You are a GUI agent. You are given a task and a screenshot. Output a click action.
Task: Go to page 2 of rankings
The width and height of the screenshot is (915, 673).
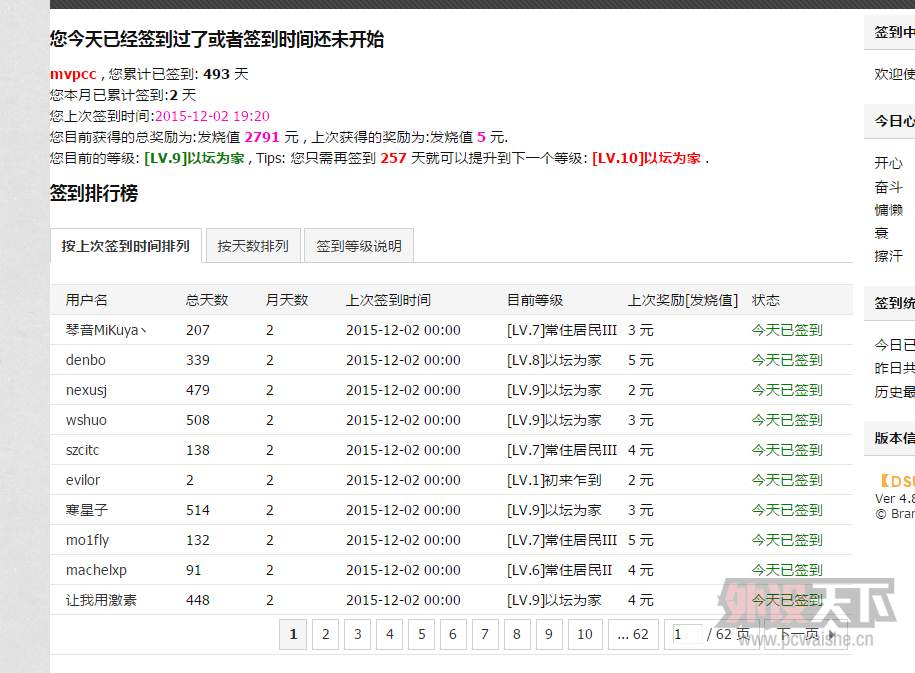(x=325, y=634)
